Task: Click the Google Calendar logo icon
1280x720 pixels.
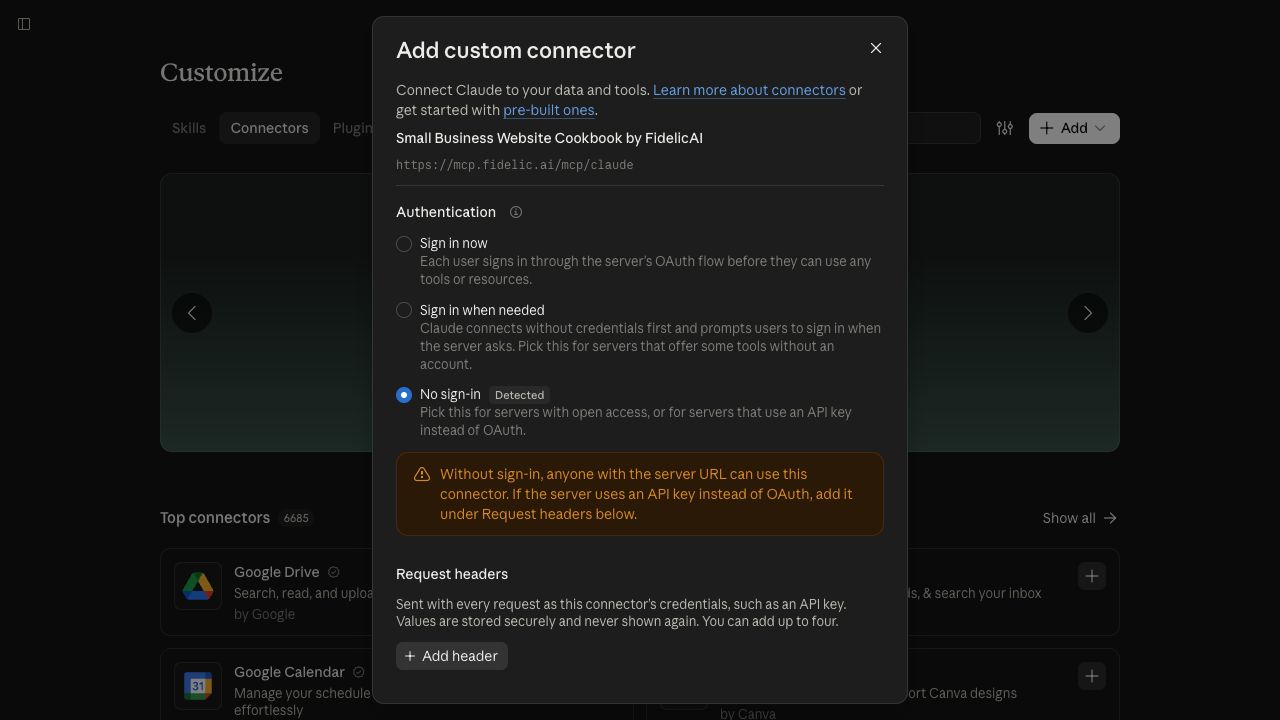Action: 198,686
